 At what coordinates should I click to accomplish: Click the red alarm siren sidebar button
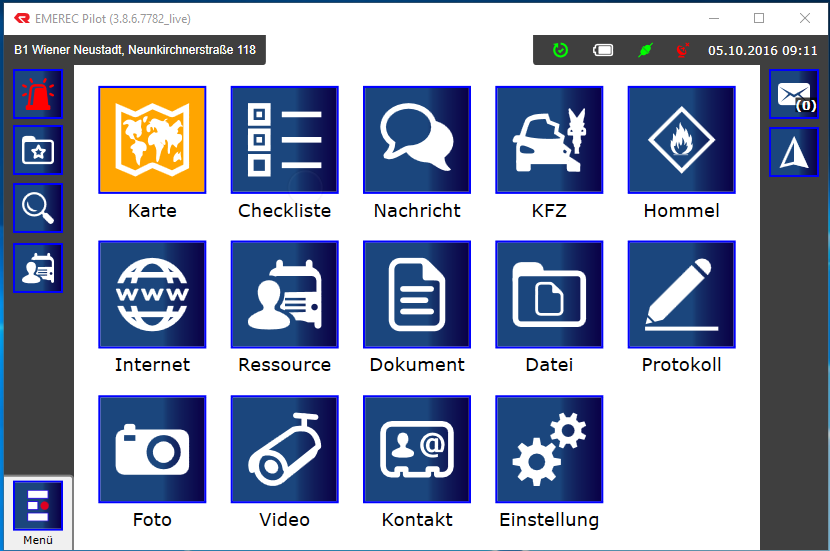pyautogui.click(x=38, y=95)
